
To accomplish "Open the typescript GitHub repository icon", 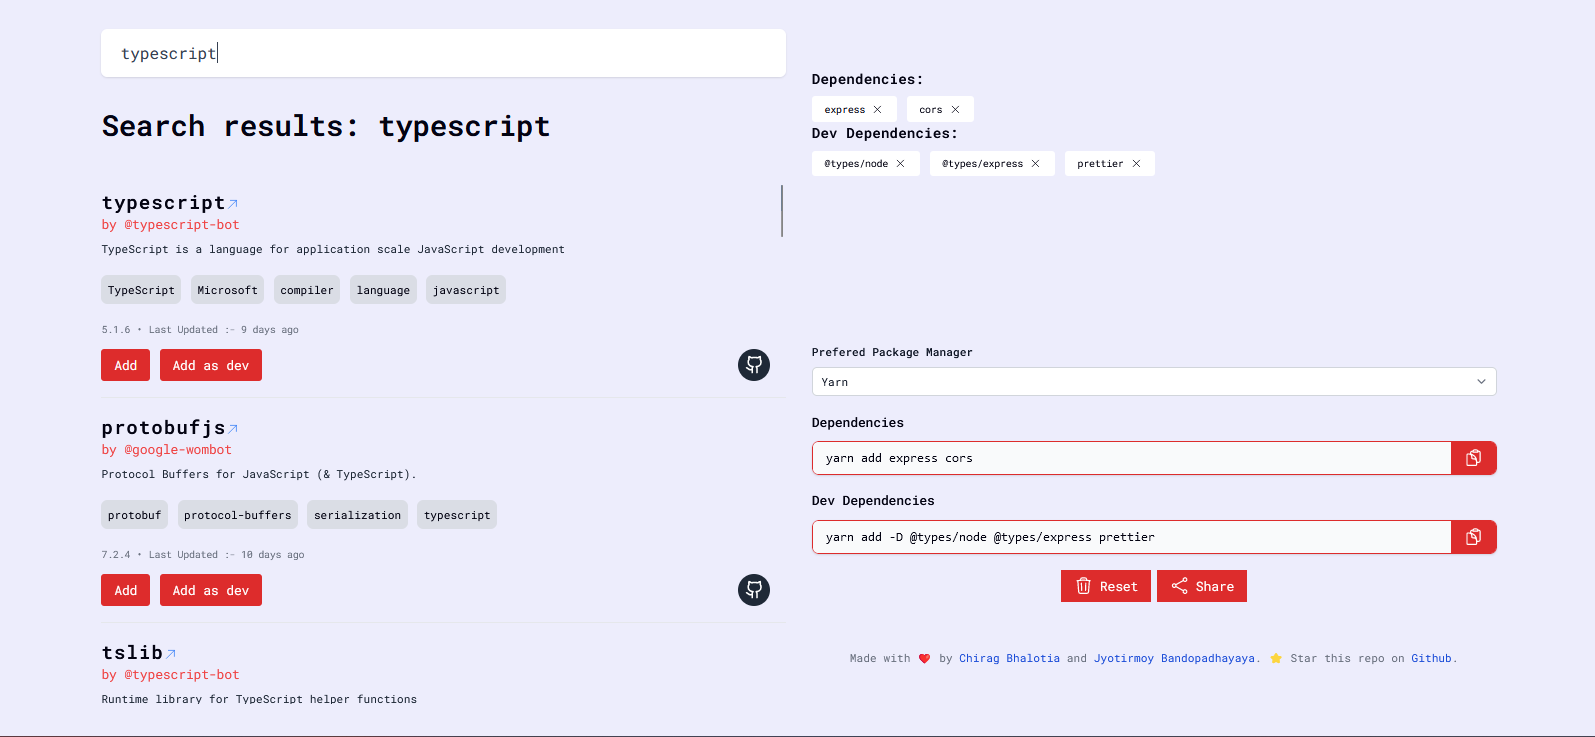I will pyautogui.click(x=754, y=365).
